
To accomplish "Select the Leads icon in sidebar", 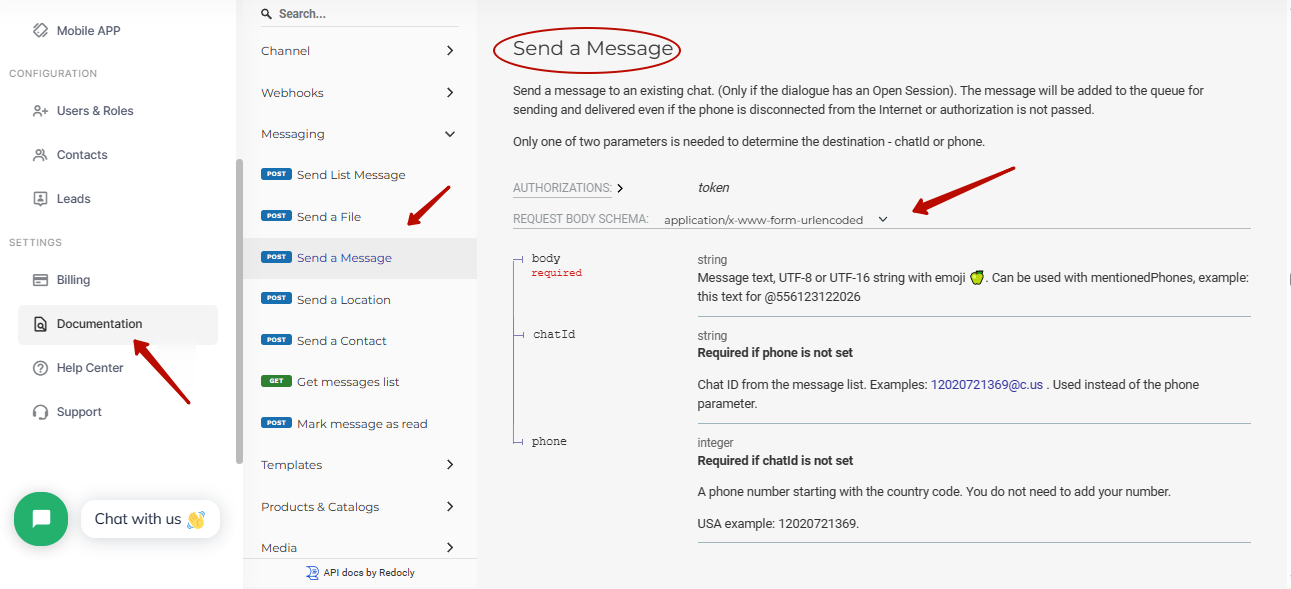I will 40,199.
